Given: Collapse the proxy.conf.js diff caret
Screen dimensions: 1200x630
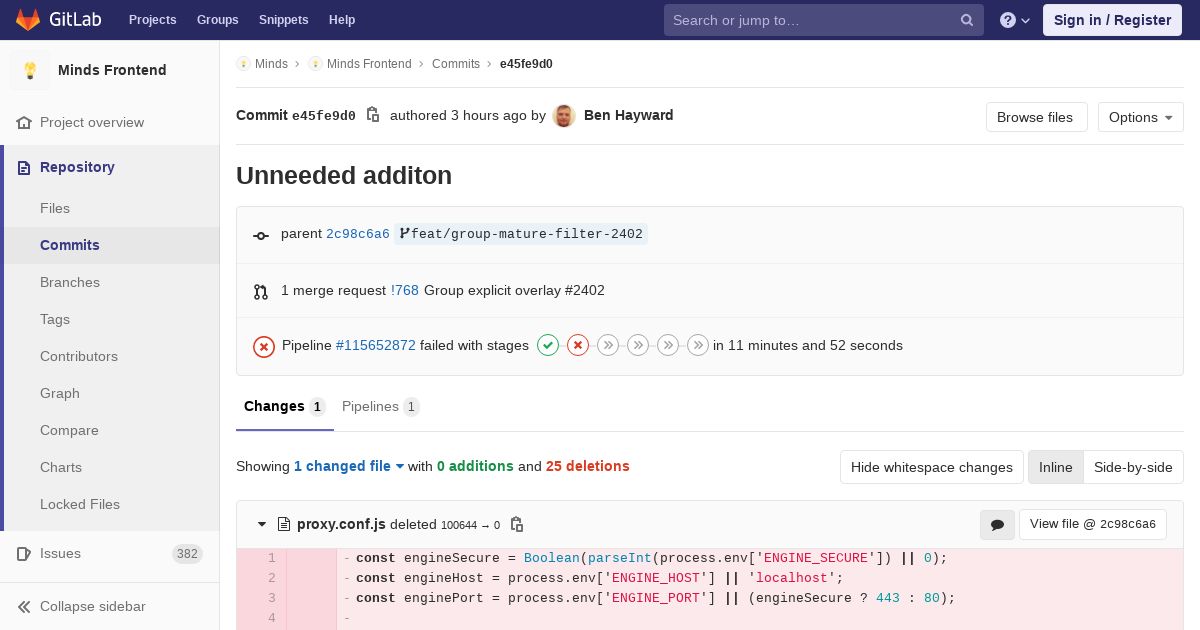Looking at the screenshot, I should [x=262, y=524].
